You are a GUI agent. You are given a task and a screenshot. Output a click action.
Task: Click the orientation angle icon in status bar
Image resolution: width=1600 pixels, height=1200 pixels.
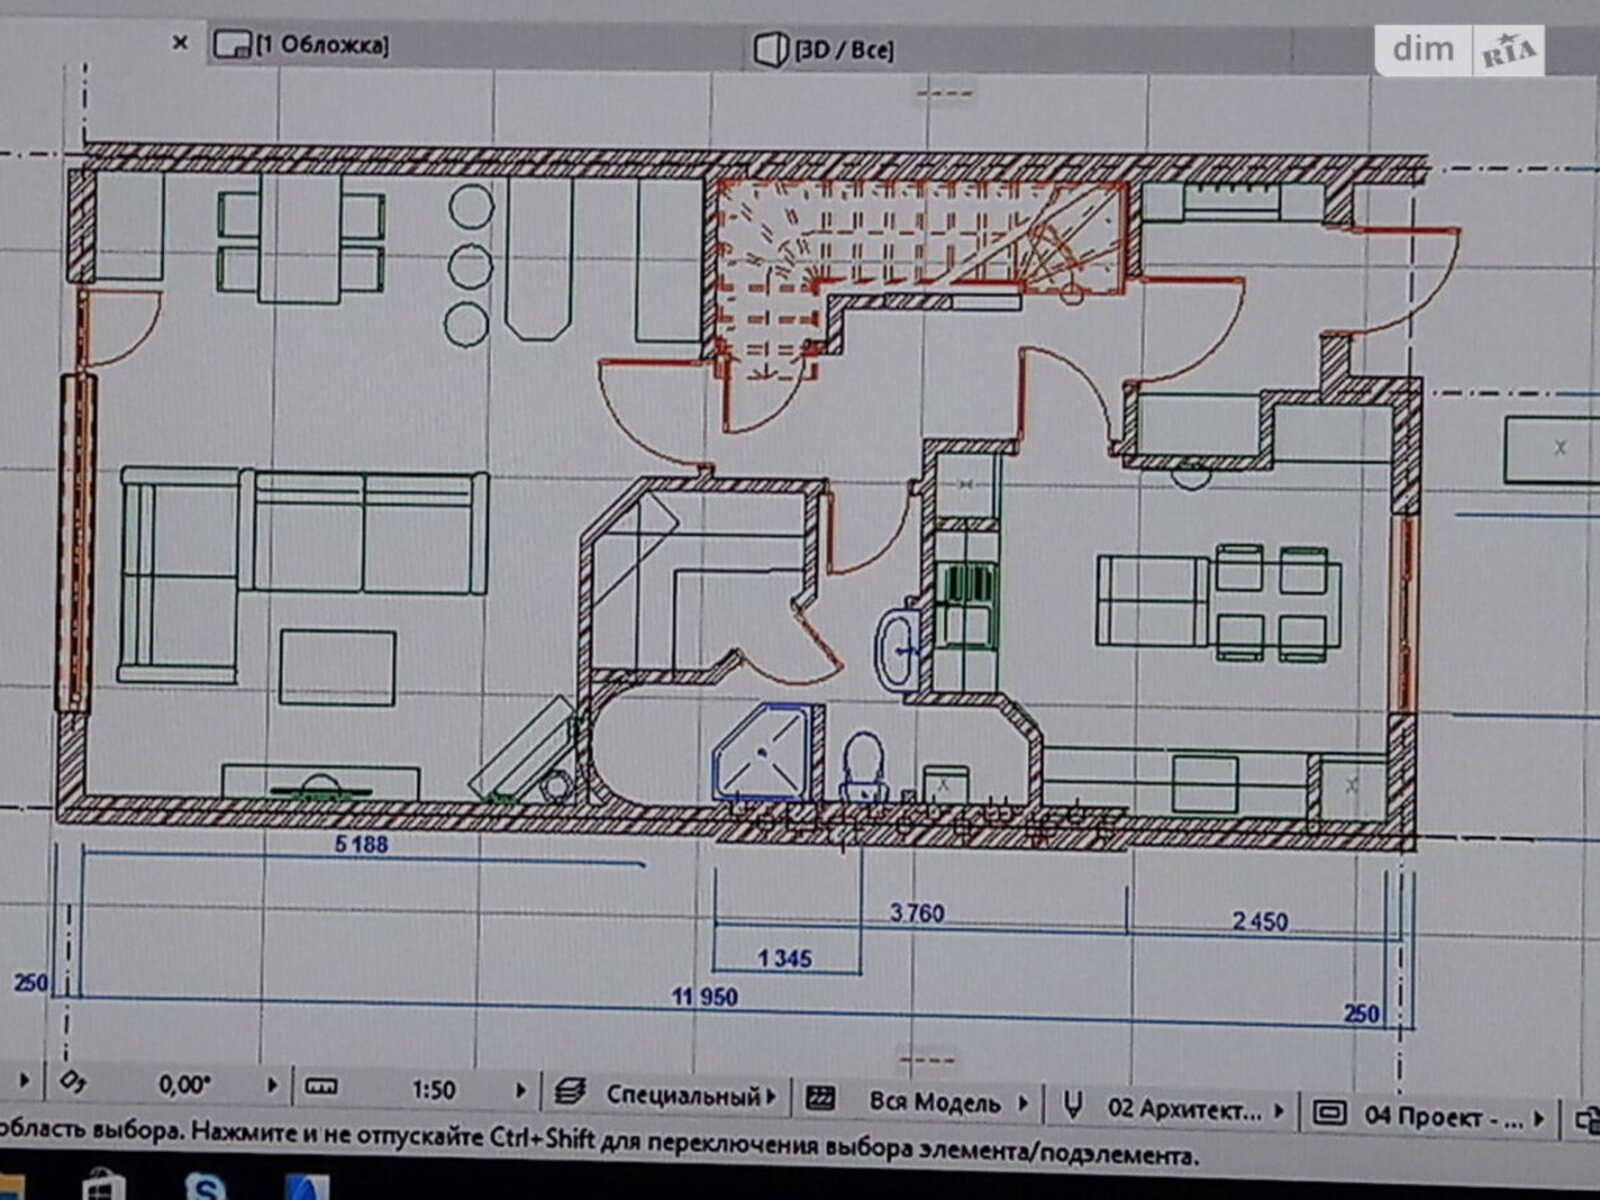pos(72,1081)
